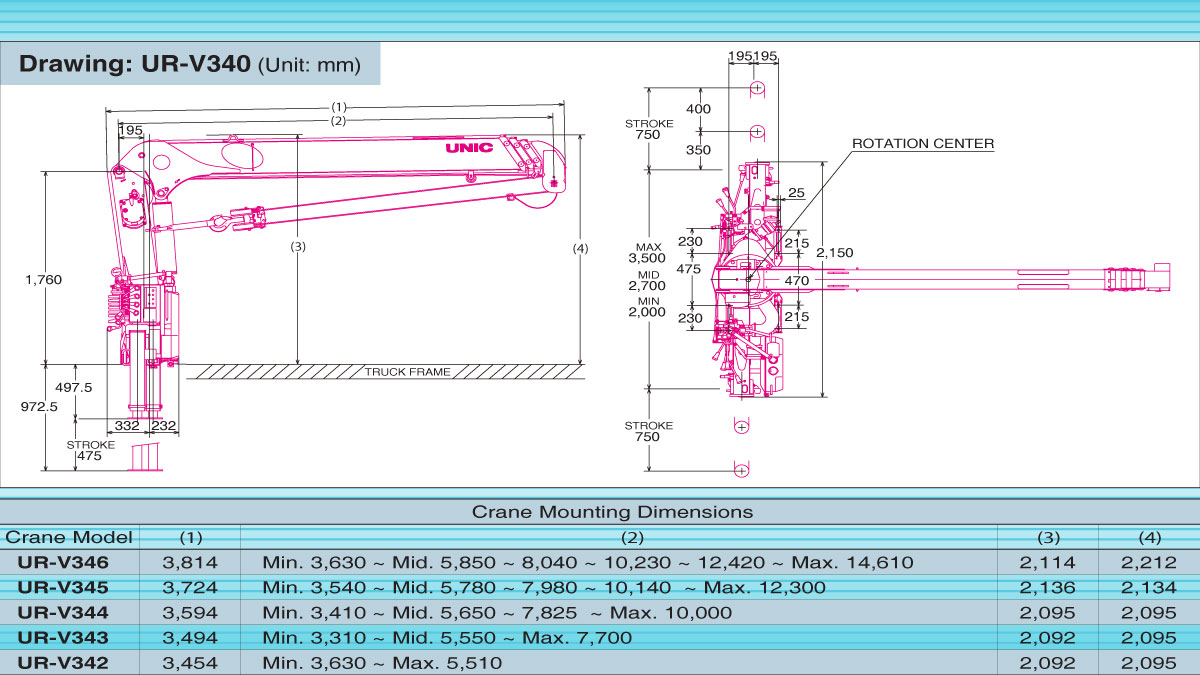Click the 3,454 value in the UR-V342 row
Screen dimensions: 1200x675
pyautogui.click(x=190, y=663)
